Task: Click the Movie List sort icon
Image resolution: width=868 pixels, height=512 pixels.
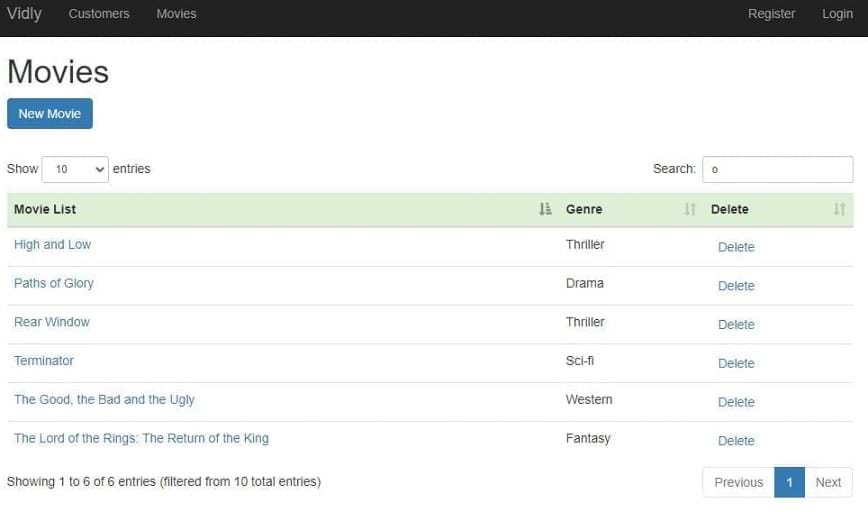Action: 545,209
